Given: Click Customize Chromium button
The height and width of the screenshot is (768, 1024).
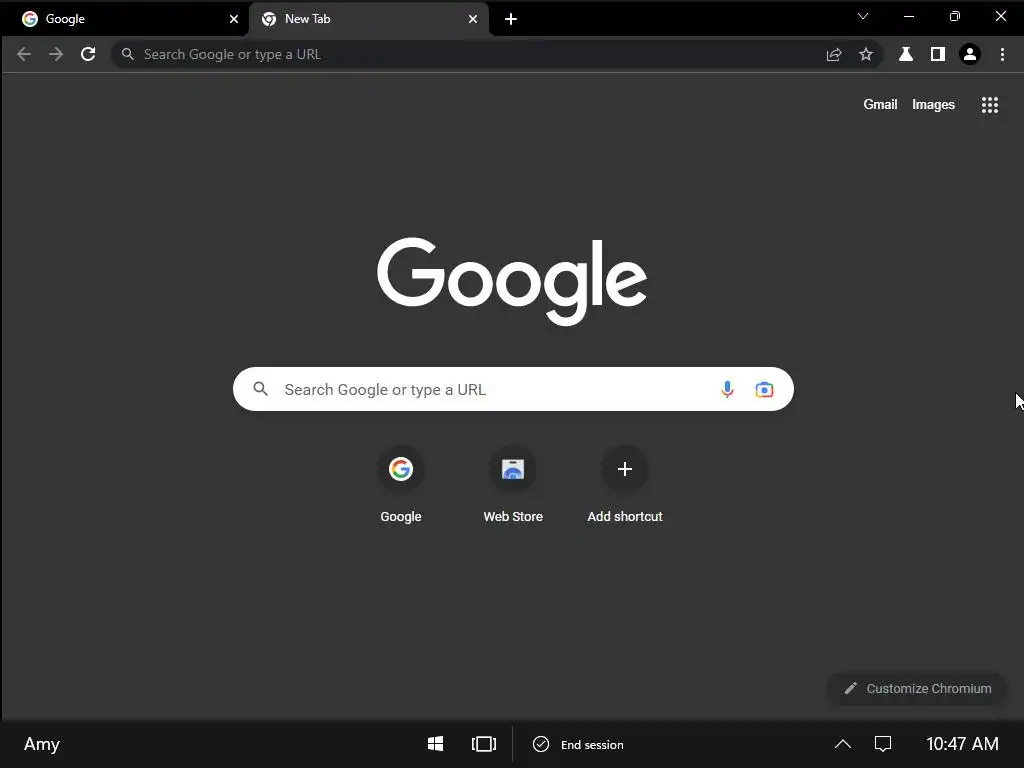Looking at the screenshot, I should [917, 688].
